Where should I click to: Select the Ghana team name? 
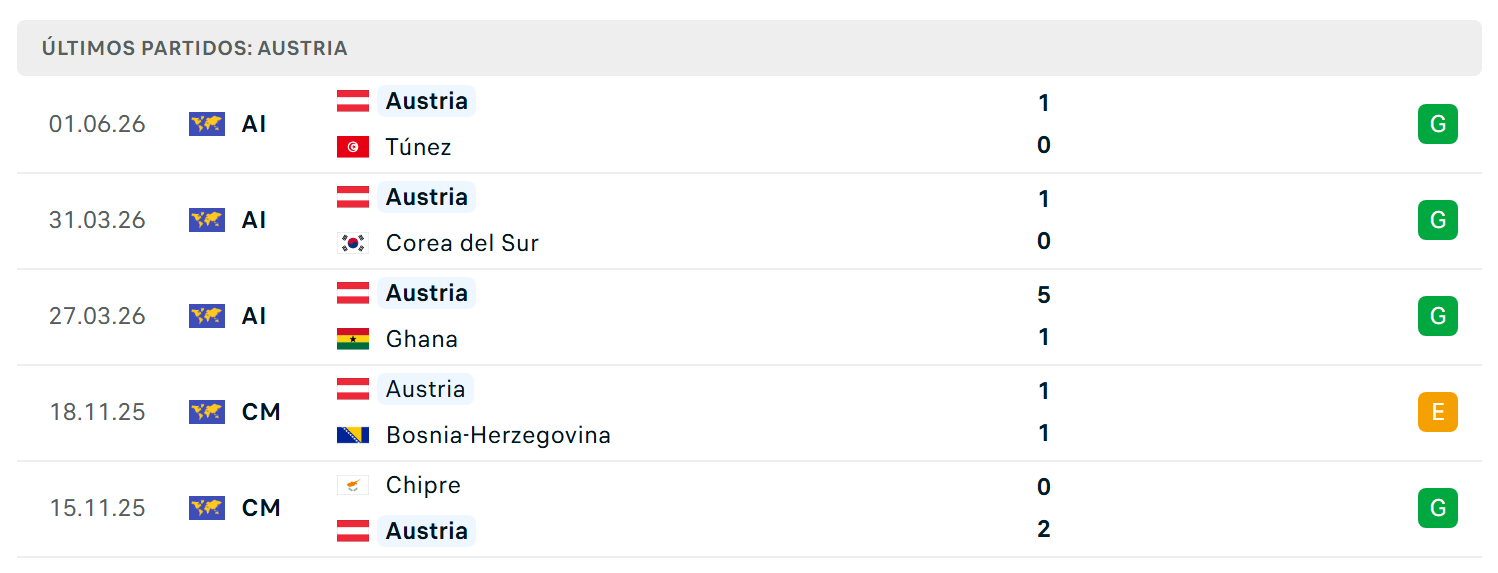pyautogui.click(x=422, y=339)
